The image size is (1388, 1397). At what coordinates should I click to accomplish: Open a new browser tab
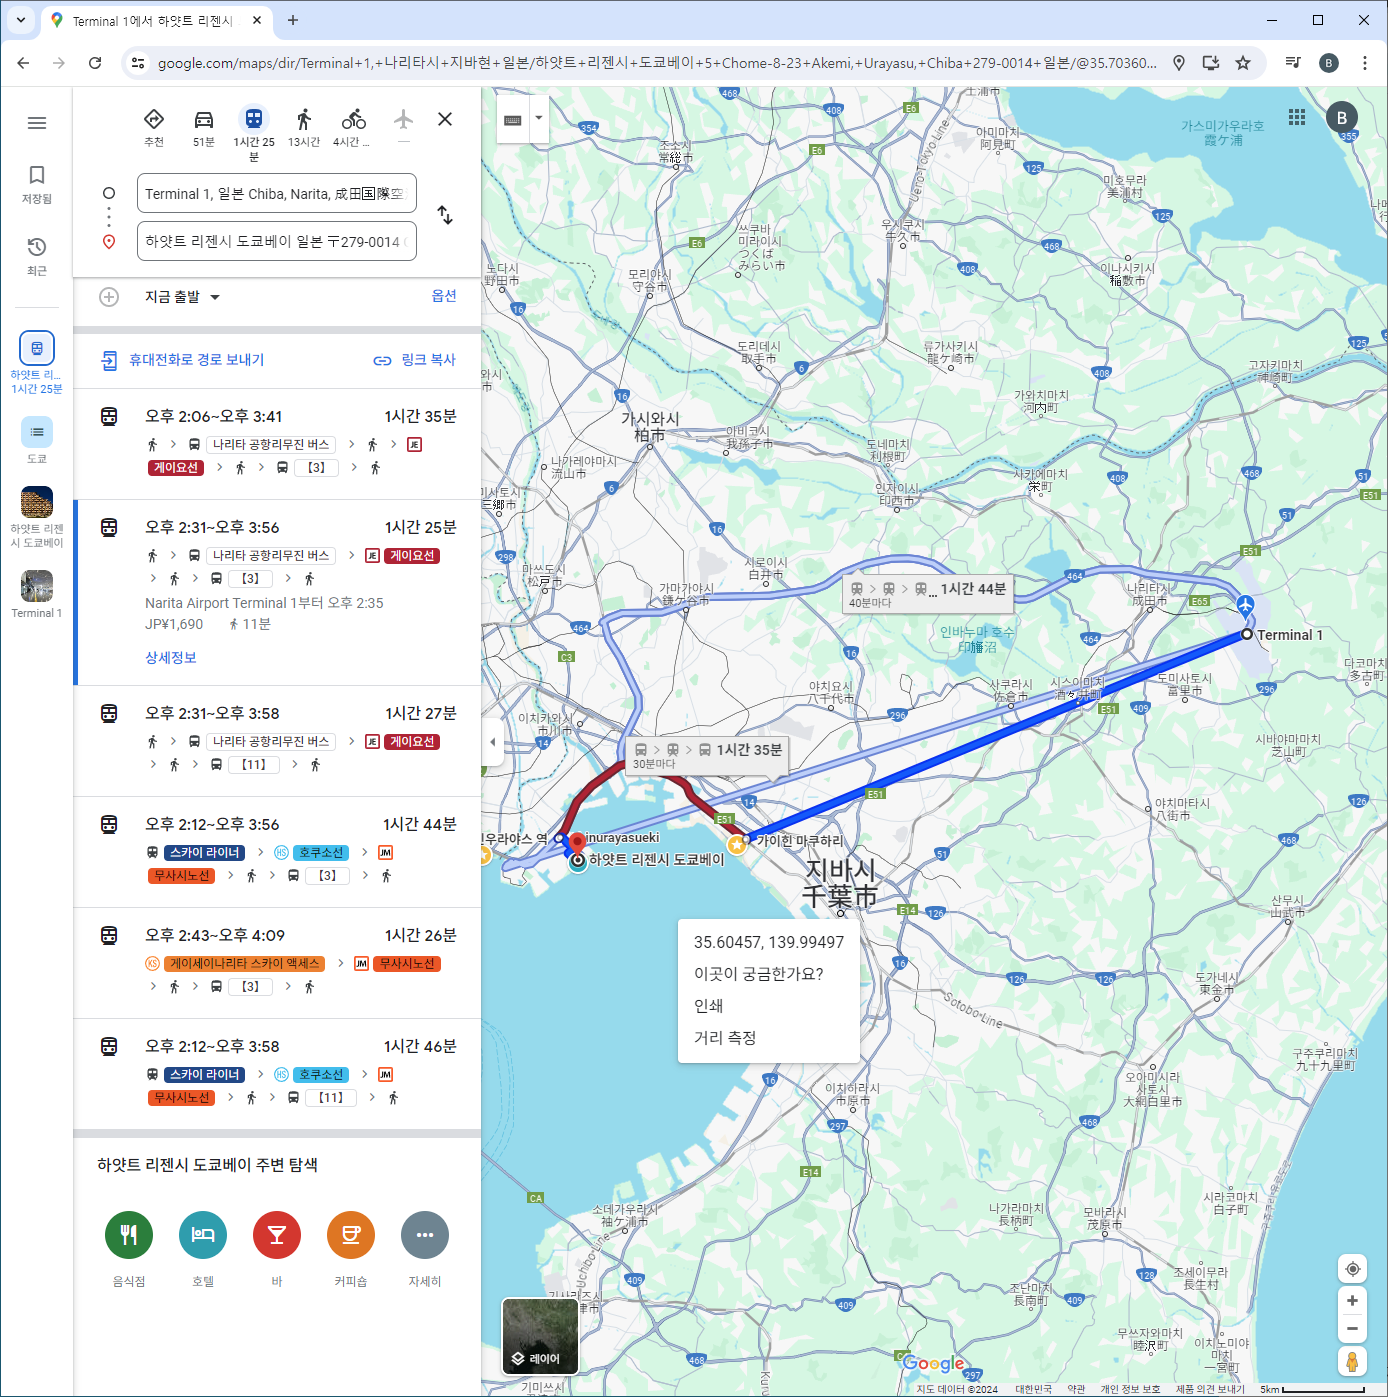coord(293,20)
